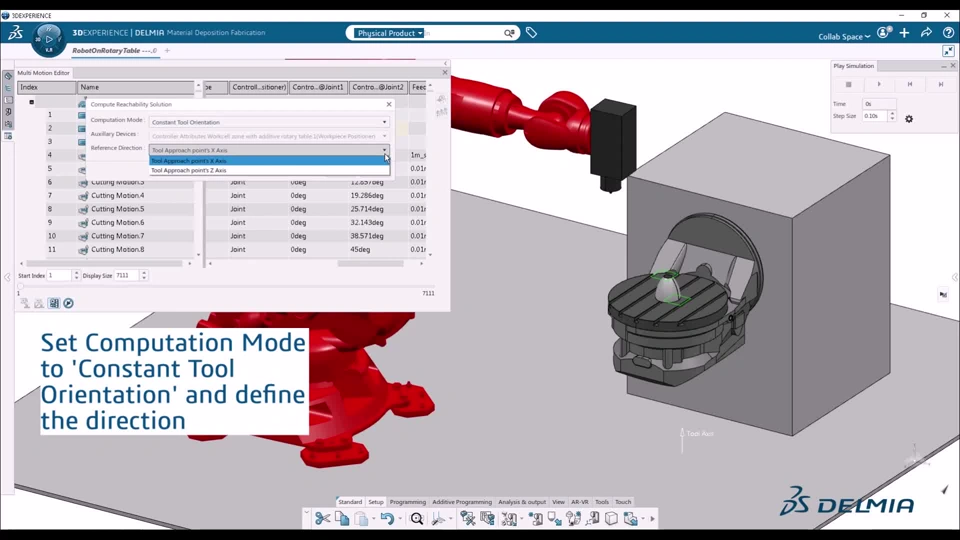
Task: Click the flag icon at right edge
Action: pyautogui.click(x=943, y=294)
